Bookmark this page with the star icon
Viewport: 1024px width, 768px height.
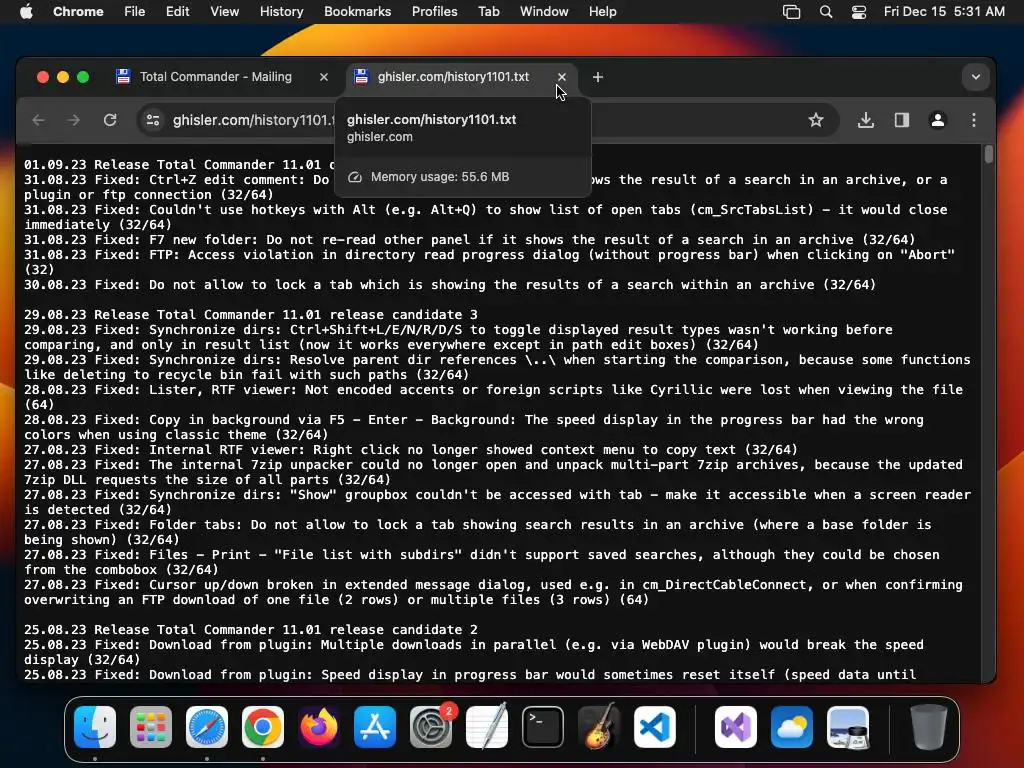tap(816, 120)
